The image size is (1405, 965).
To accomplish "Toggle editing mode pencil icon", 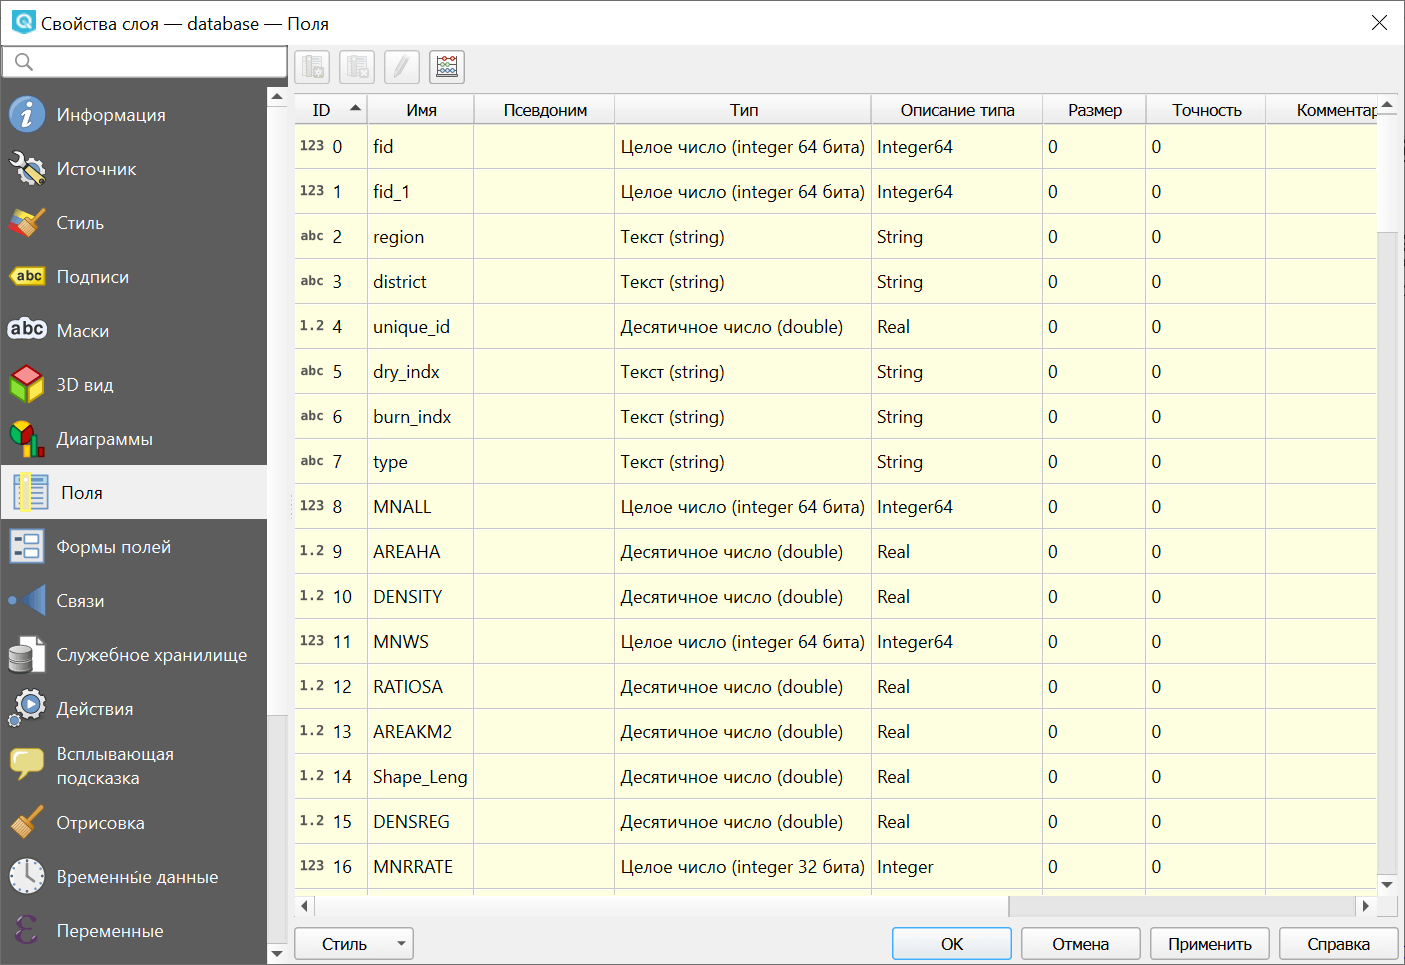I will 401,67.
